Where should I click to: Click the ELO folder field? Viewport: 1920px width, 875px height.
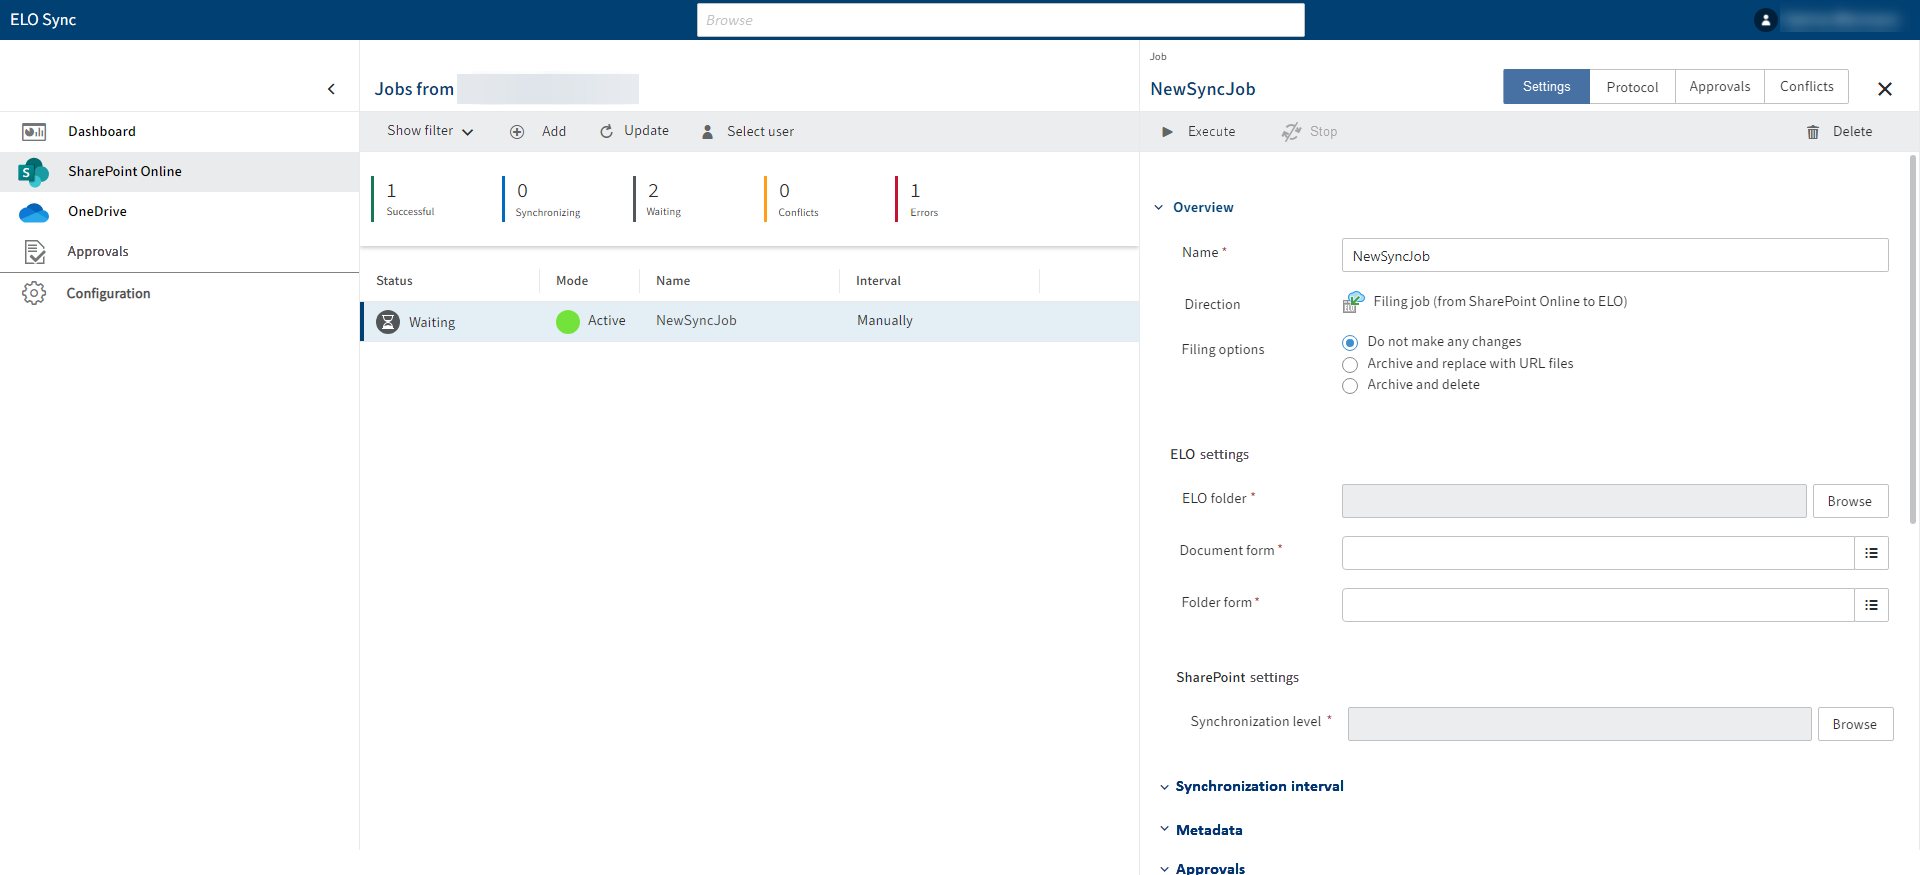click(1574, 501)
